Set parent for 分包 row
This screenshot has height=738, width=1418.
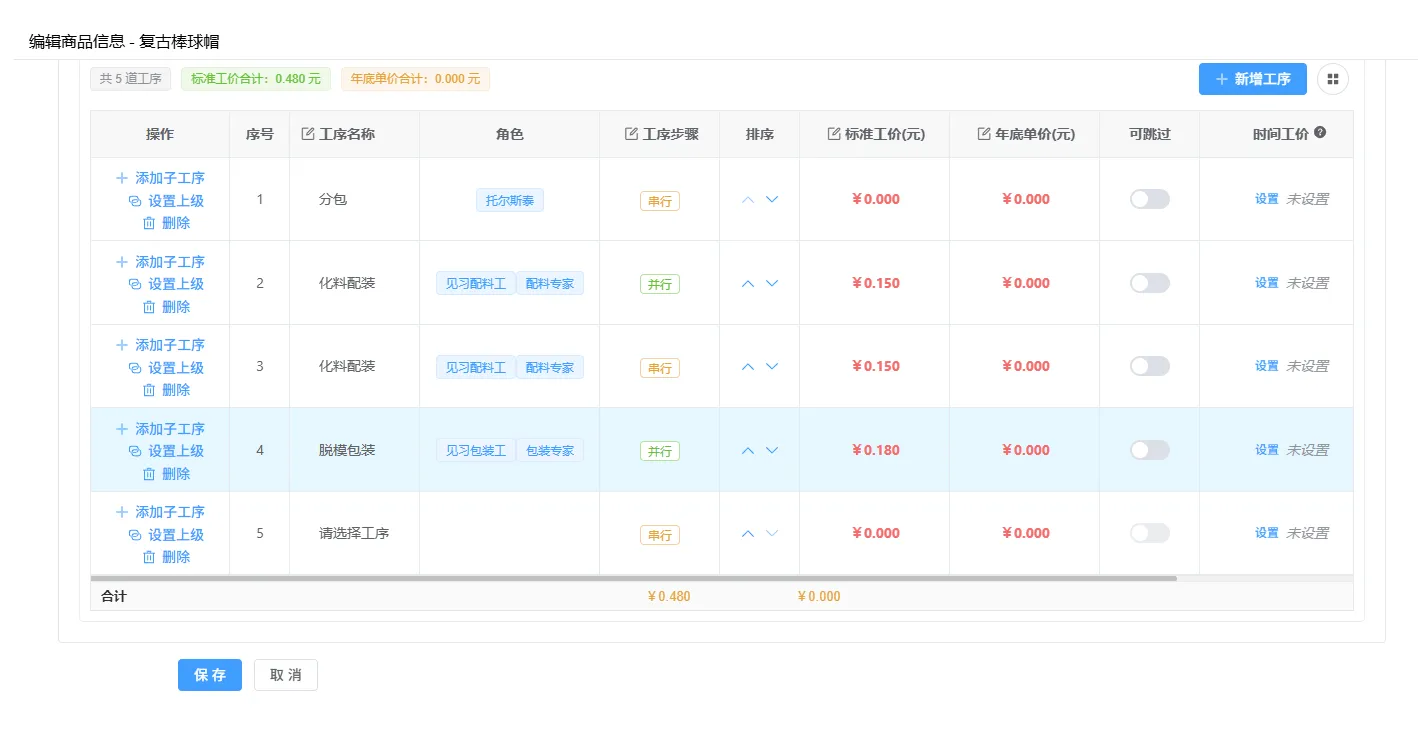click(166, 201)
